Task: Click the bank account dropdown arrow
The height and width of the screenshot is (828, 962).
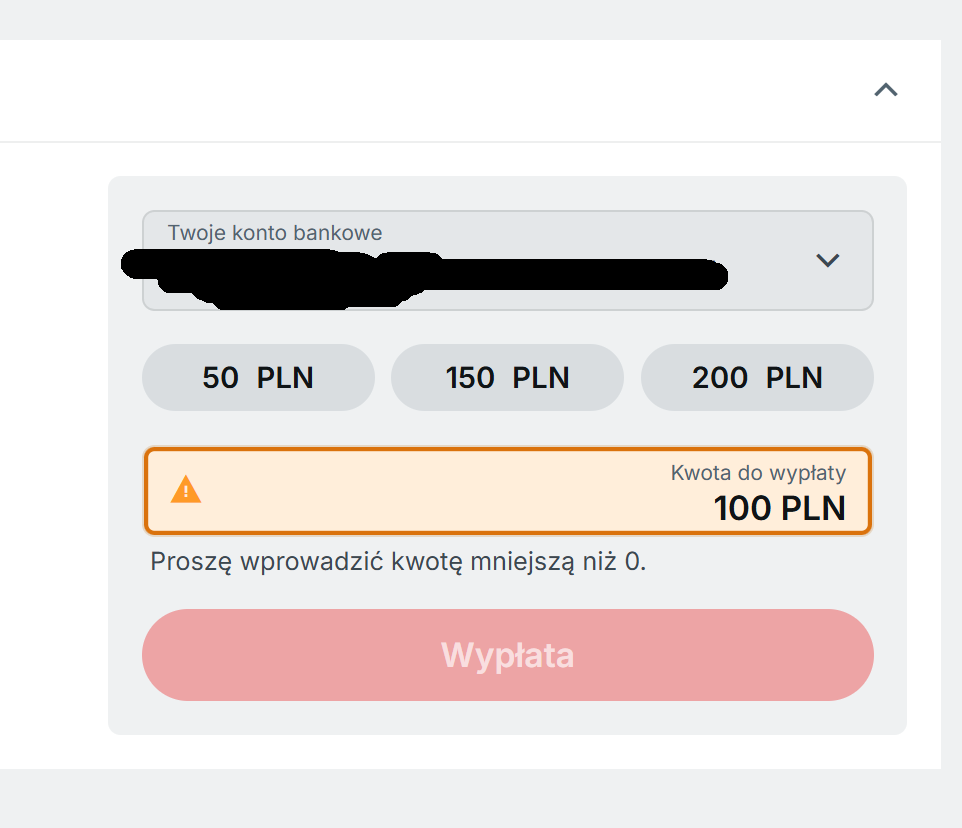Action: 827,261
